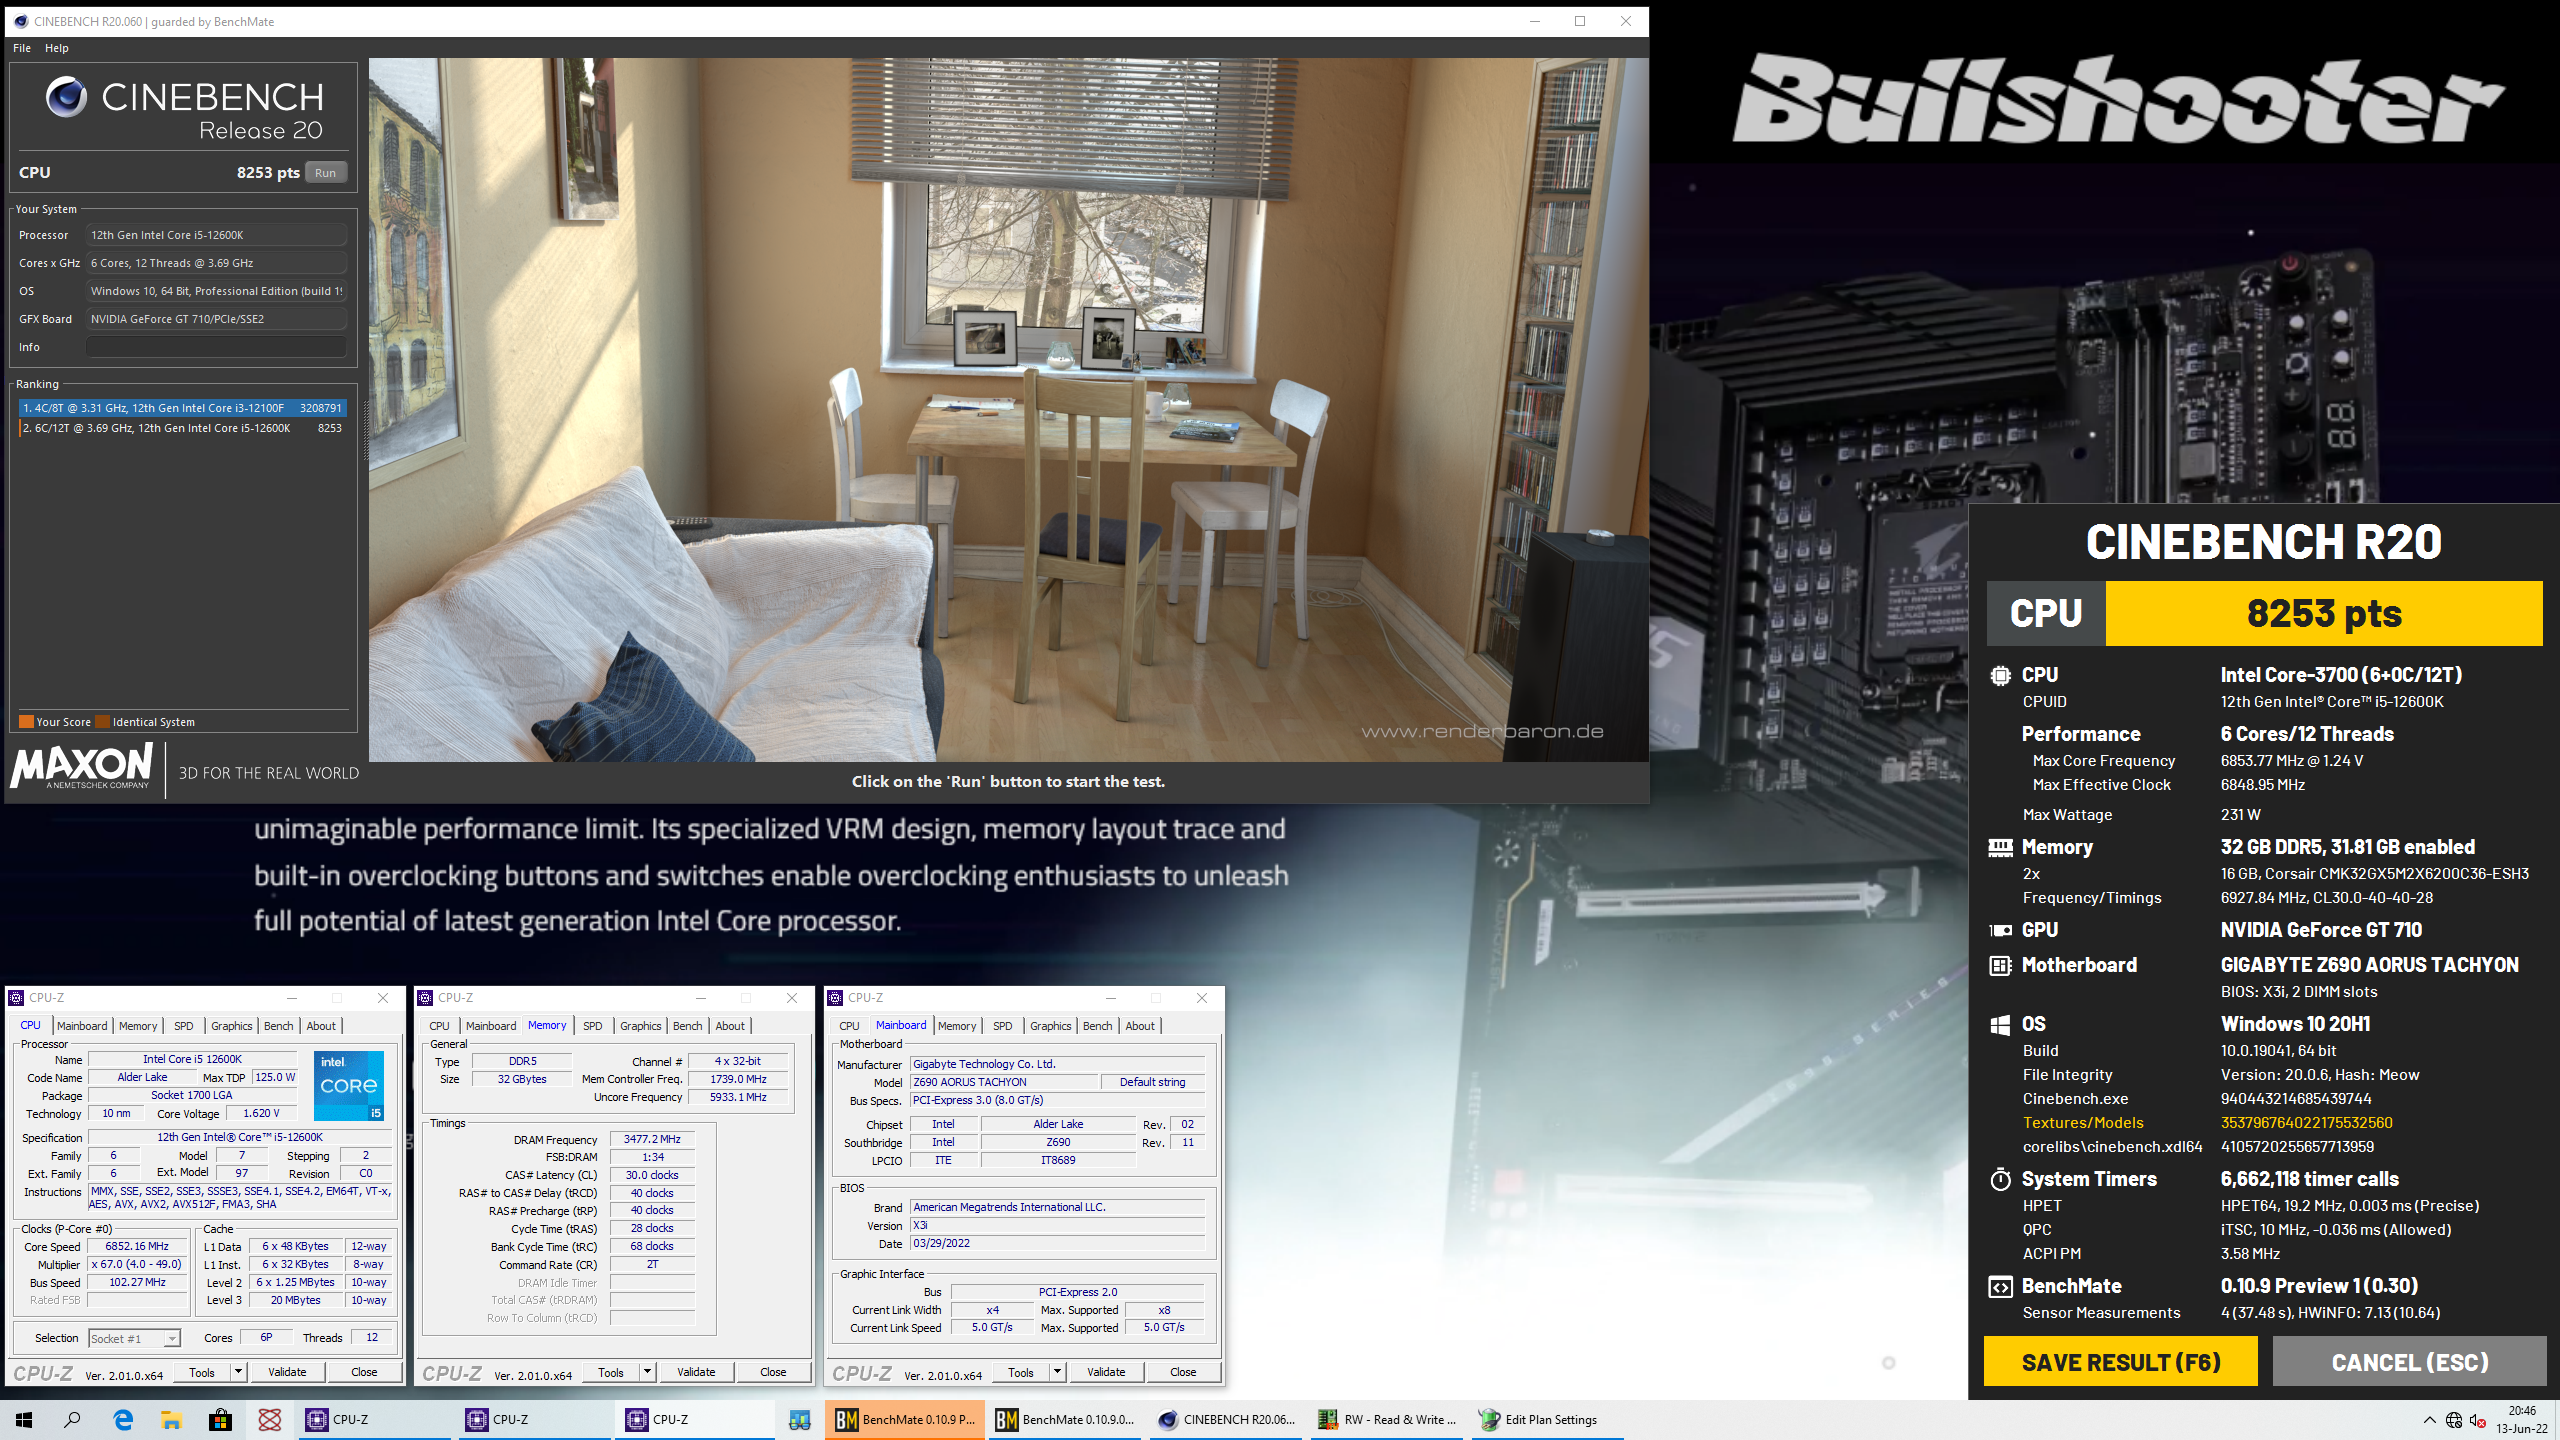Click the Intel Core i5 logo in CPU-Z
This screenshot has height=1440, width=2560.
coord(349,1086)
